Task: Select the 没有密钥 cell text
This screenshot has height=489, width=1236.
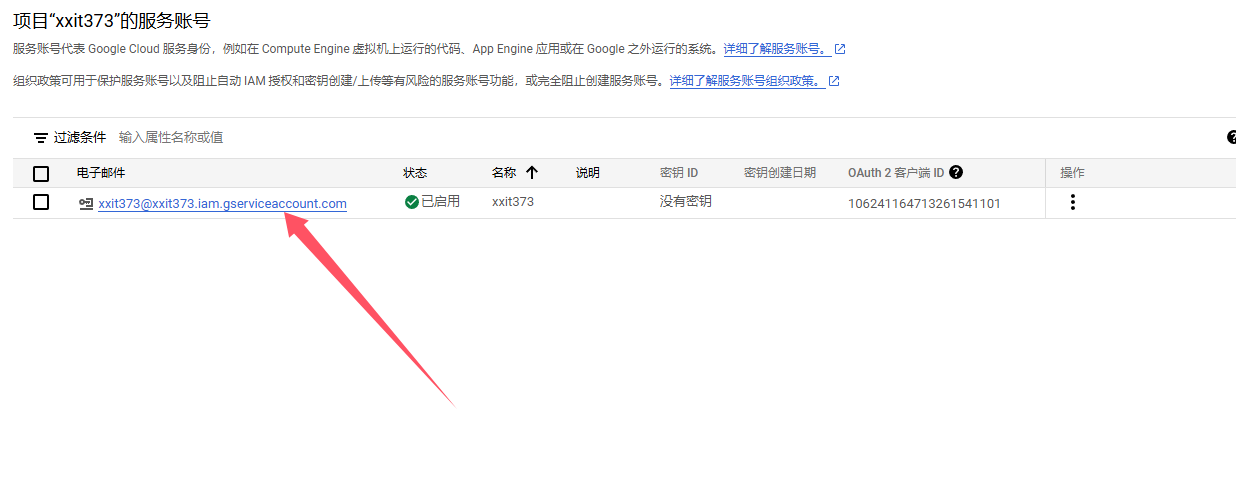Action: [x=686, y=202]
